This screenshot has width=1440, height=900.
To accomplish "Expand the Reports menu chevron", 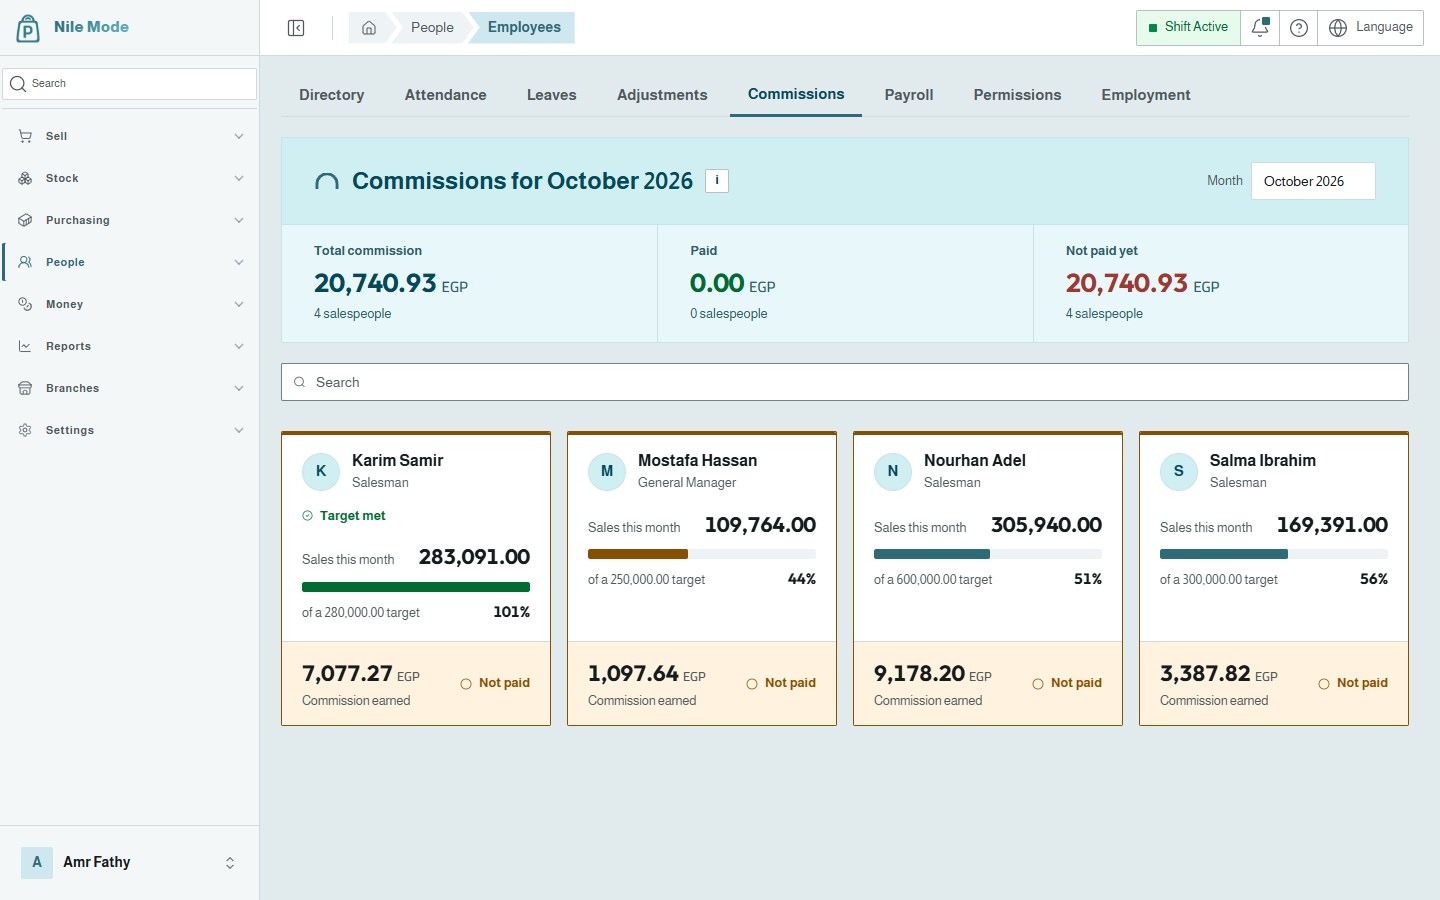I will click(x=239, y=346).
